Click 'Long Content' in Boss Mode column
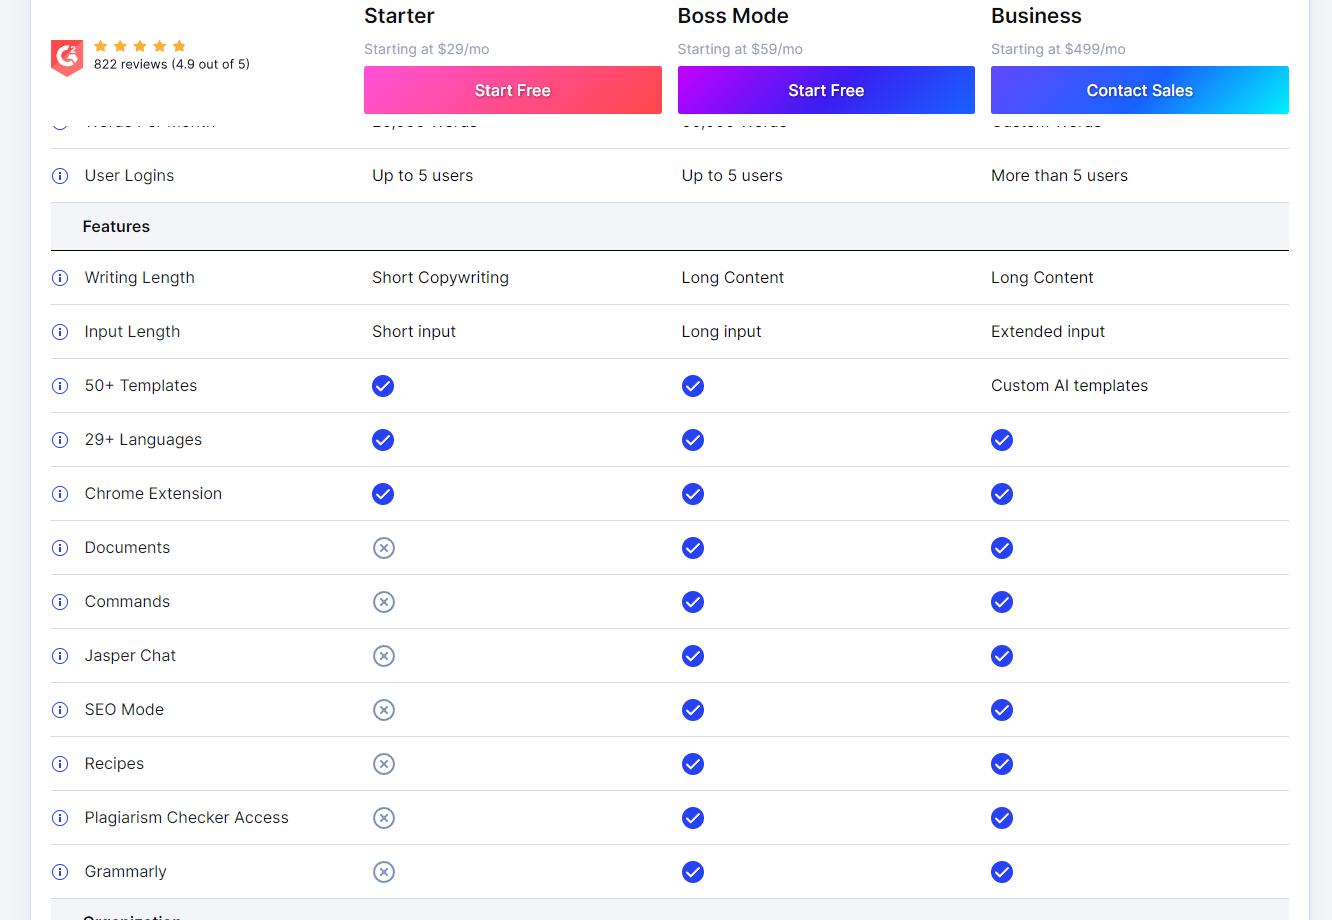Viewport: 1332px width, 920px height. click(733, 278)
